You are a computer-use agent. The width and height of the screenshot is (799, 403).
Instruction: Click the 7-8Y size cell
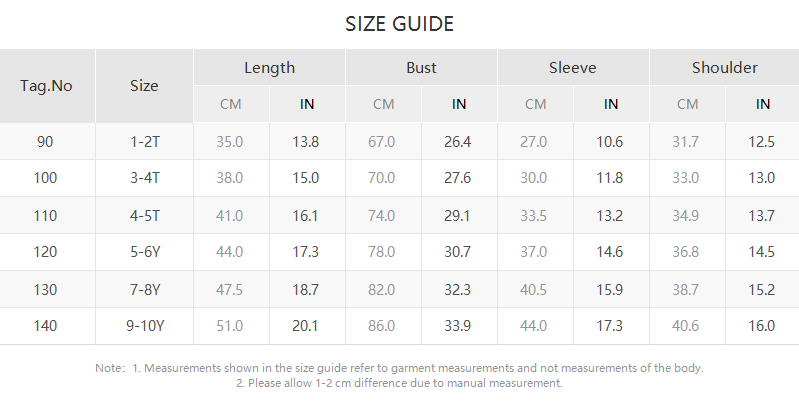coord(144,289)
